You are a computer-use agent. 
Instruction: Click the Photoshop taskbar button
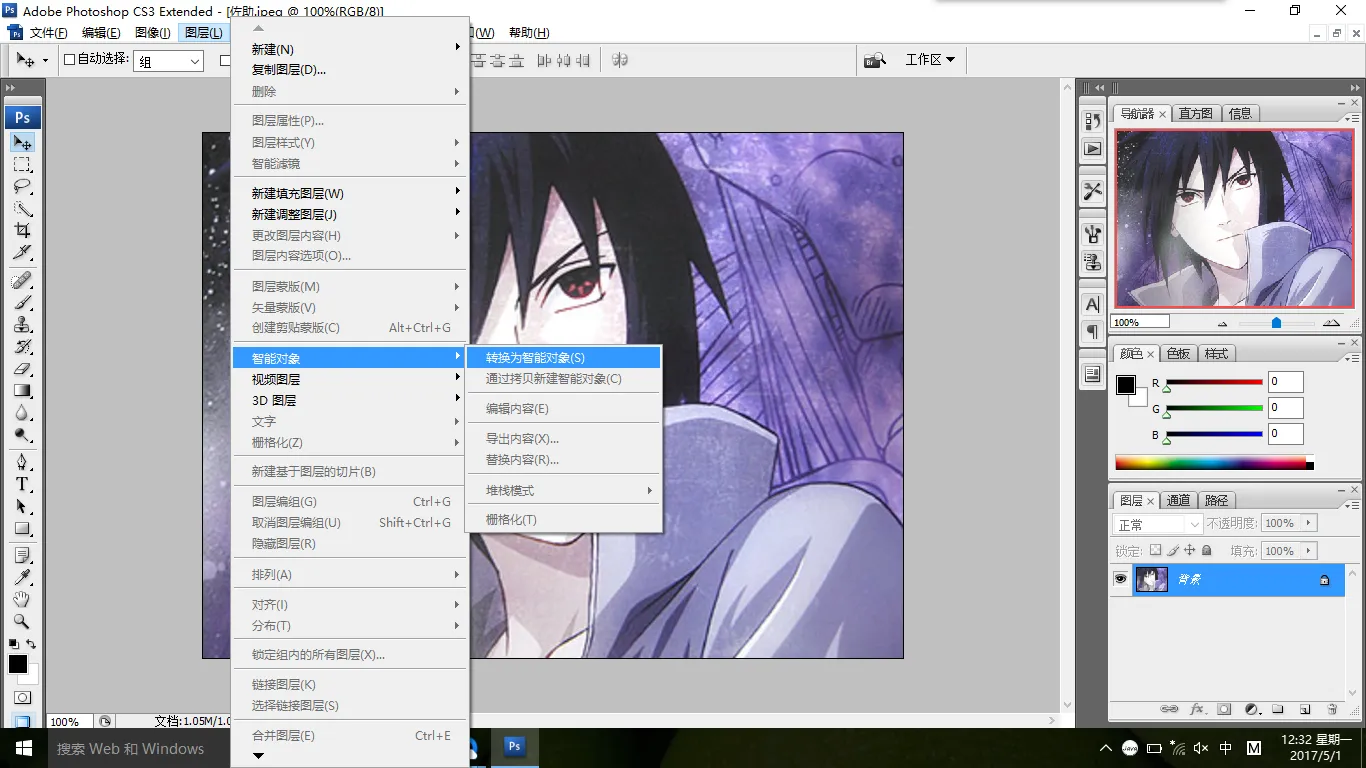(x=515, y=747)
